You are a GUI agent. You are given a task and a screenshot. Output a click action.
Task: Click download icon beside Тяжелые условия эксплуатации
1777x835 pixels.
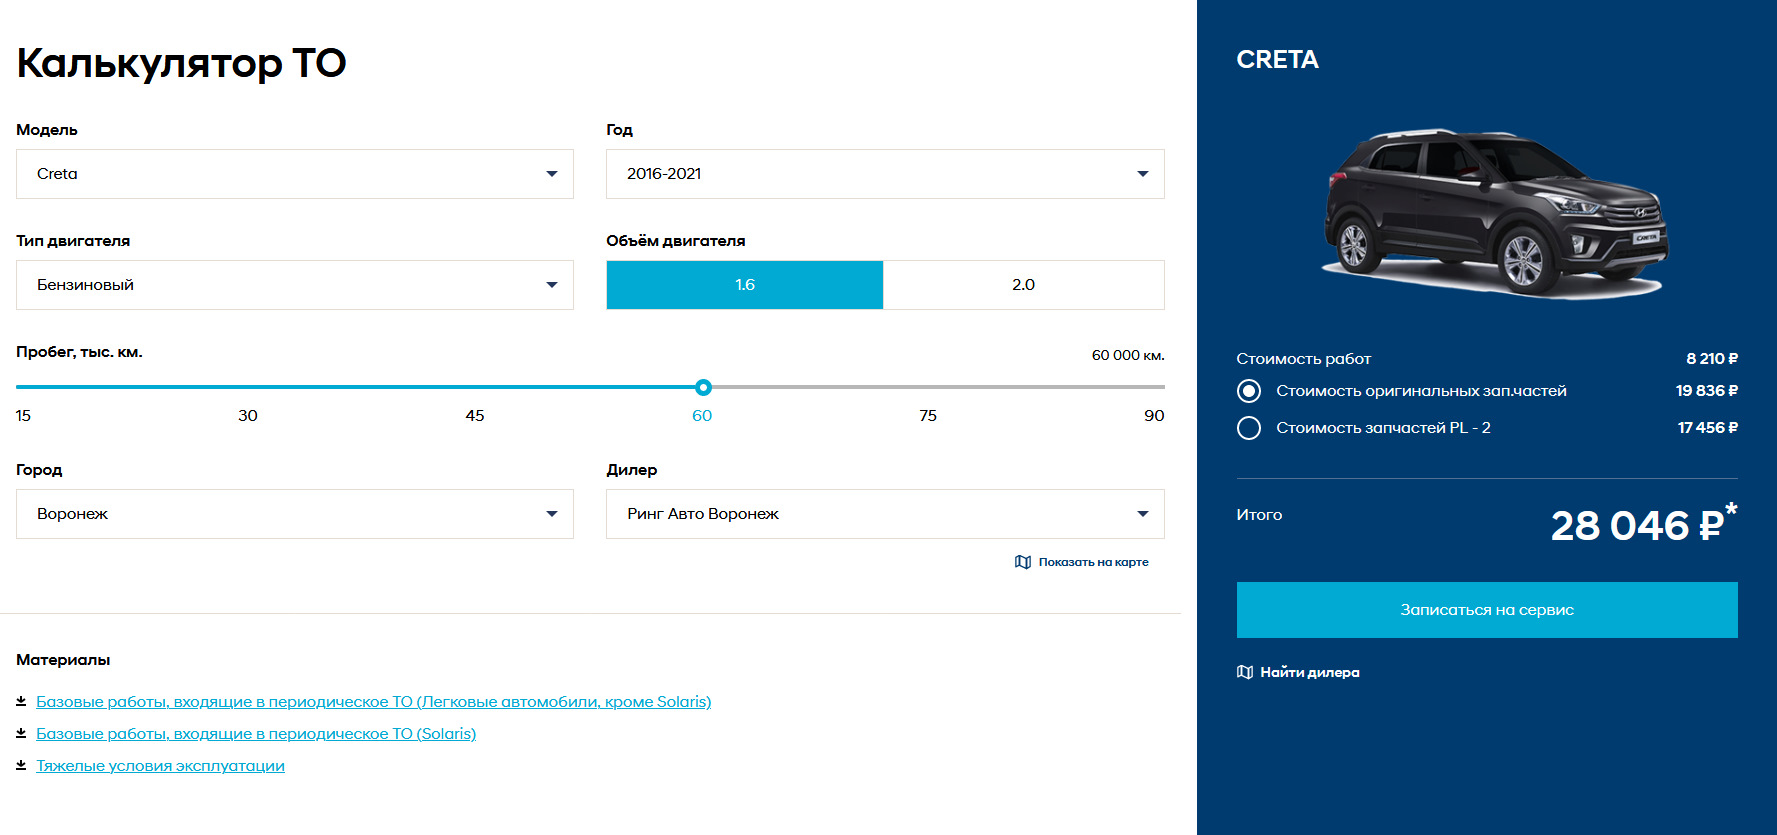21,766
